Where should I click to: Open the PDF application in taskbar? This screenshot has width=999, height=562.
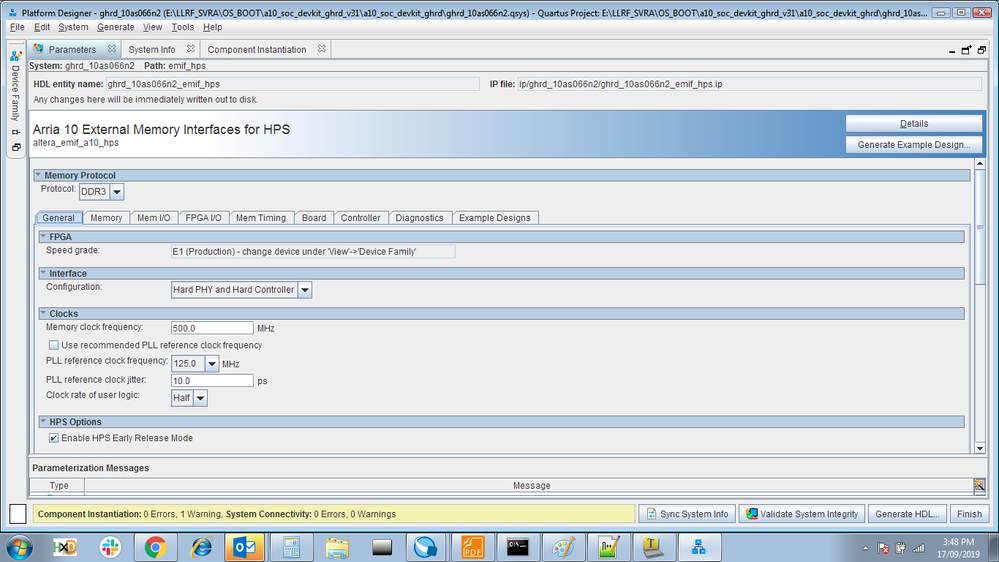point(472,547)
